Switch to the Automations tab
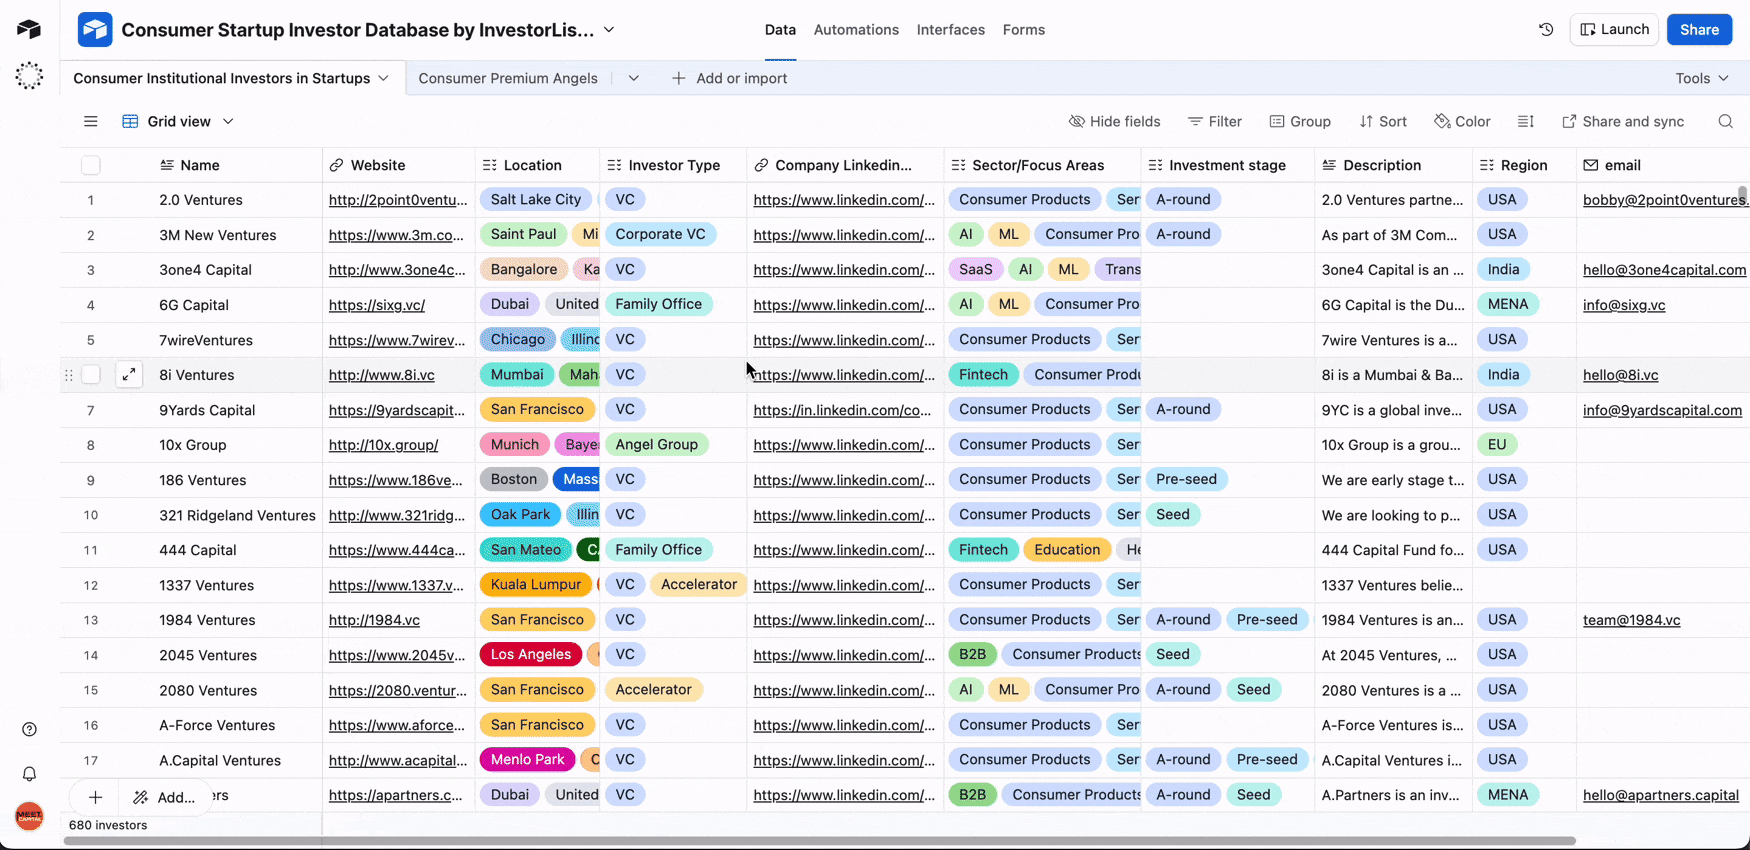This screenshot has height=850, width=1750. 856,30
